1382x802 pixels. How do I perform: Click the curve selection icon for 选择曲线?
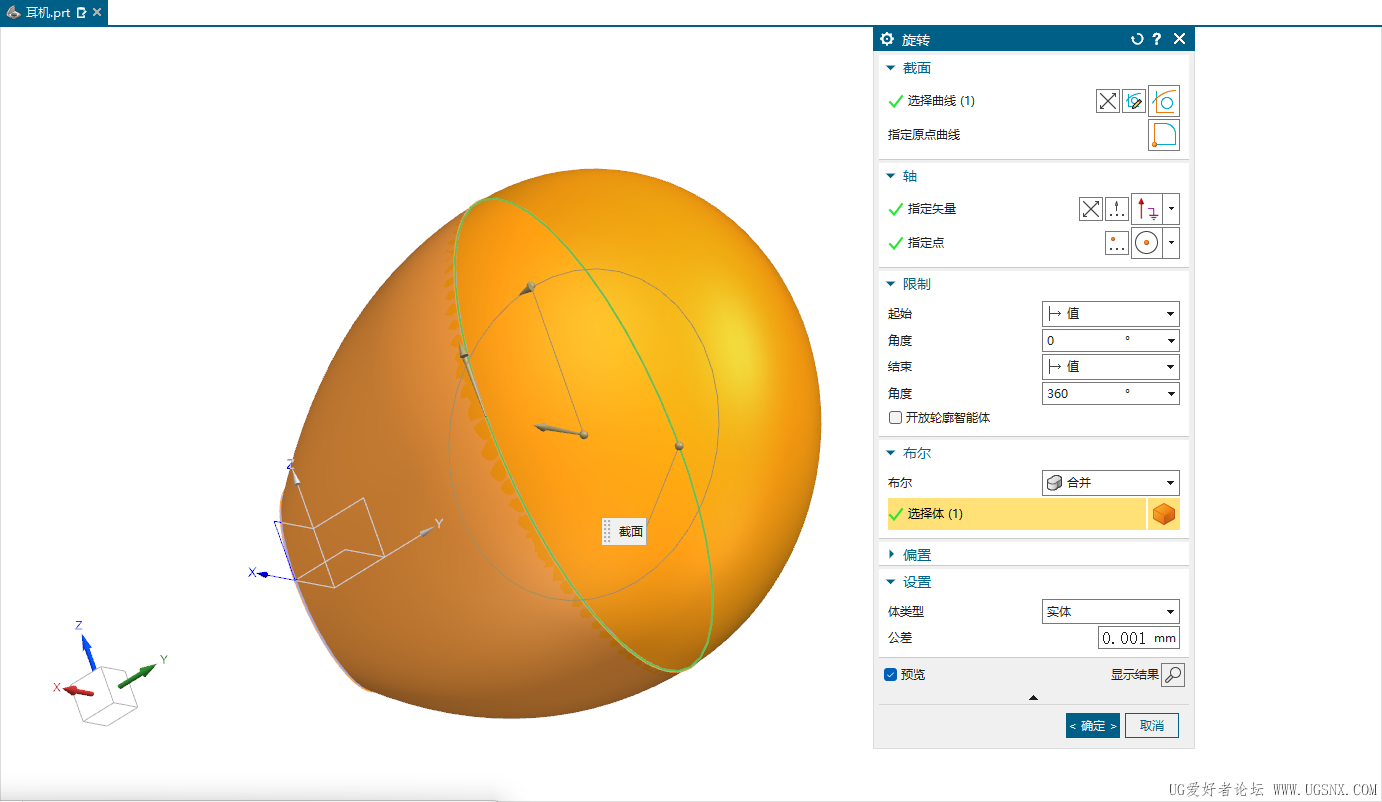(1164, 101)
